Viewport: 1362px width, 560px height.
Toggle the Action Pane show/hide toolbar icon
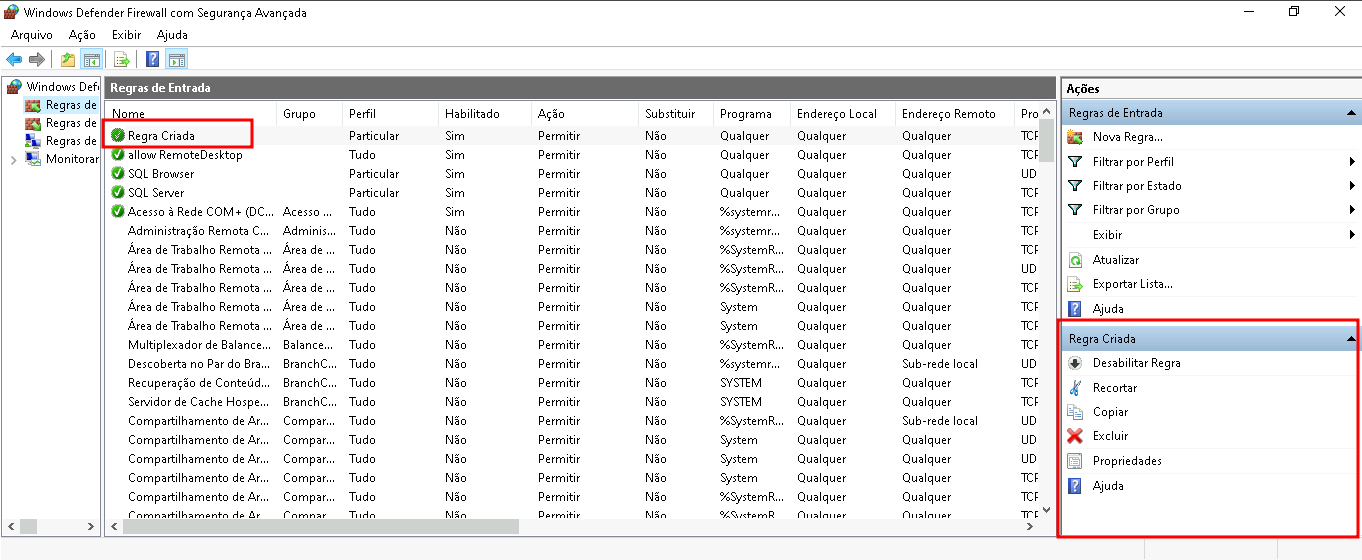(177, 59)
